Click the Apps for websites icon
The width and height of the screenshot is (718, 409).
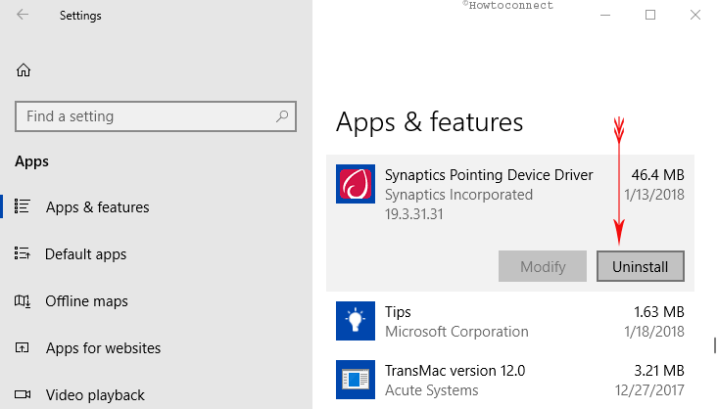22,348
